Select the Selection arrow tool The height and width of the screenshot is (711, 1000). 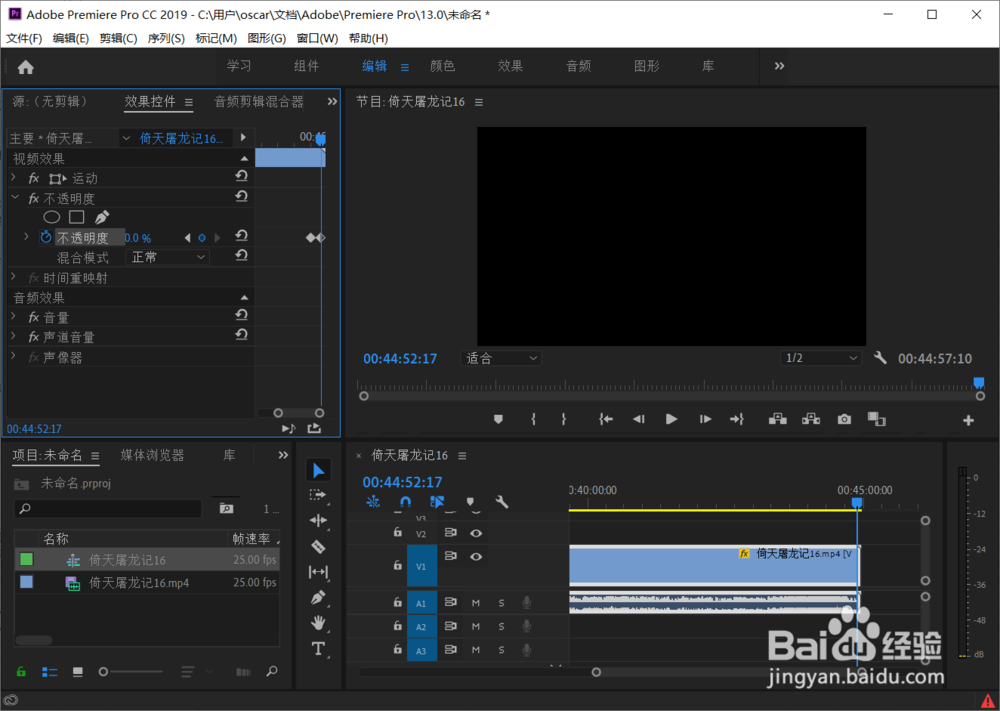tap(318, 471)
